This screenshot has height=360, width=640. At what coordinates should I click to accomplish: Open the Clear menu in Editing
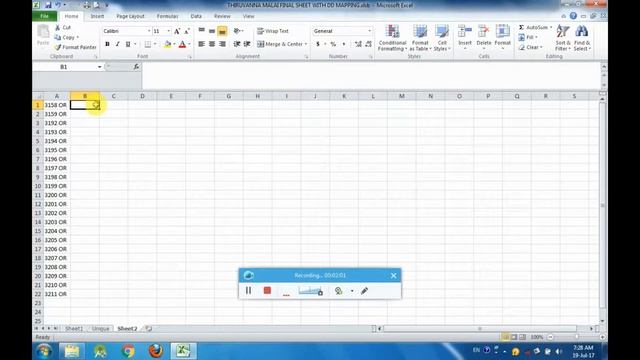click(531, 47)
